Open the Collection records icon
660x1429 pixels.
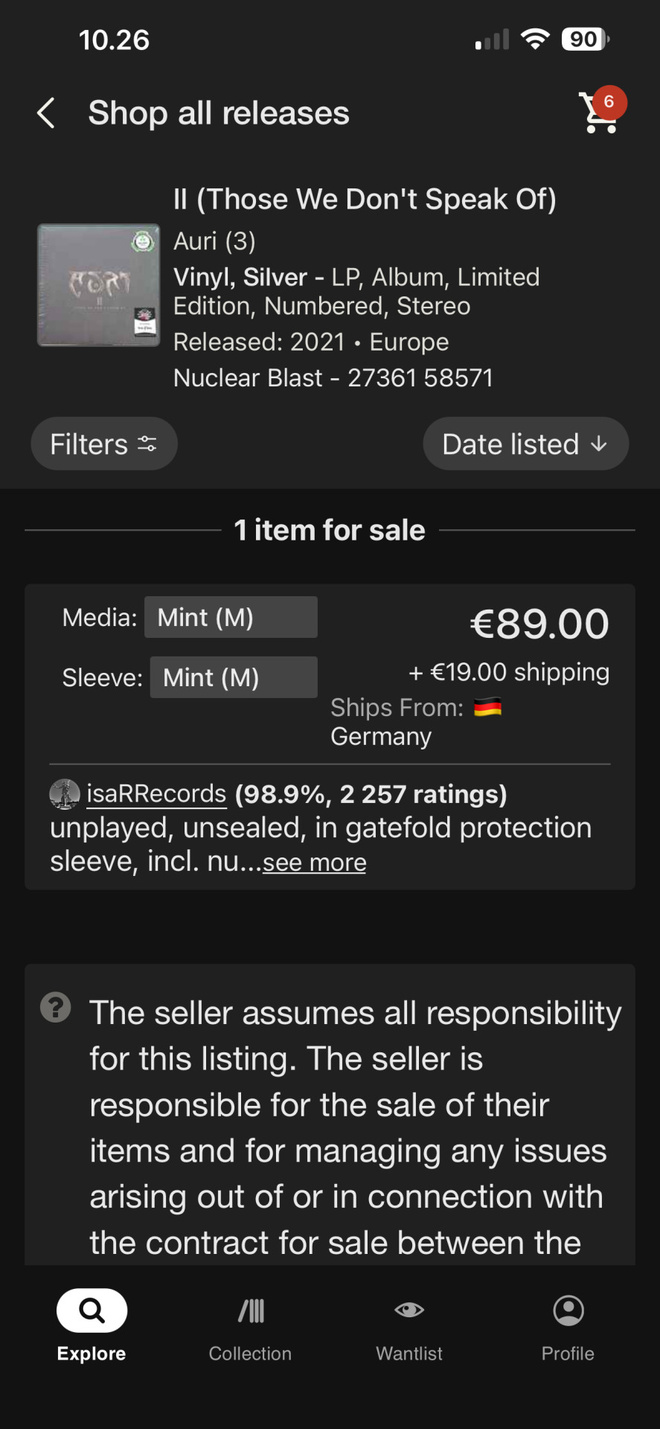pos(250,1310)
